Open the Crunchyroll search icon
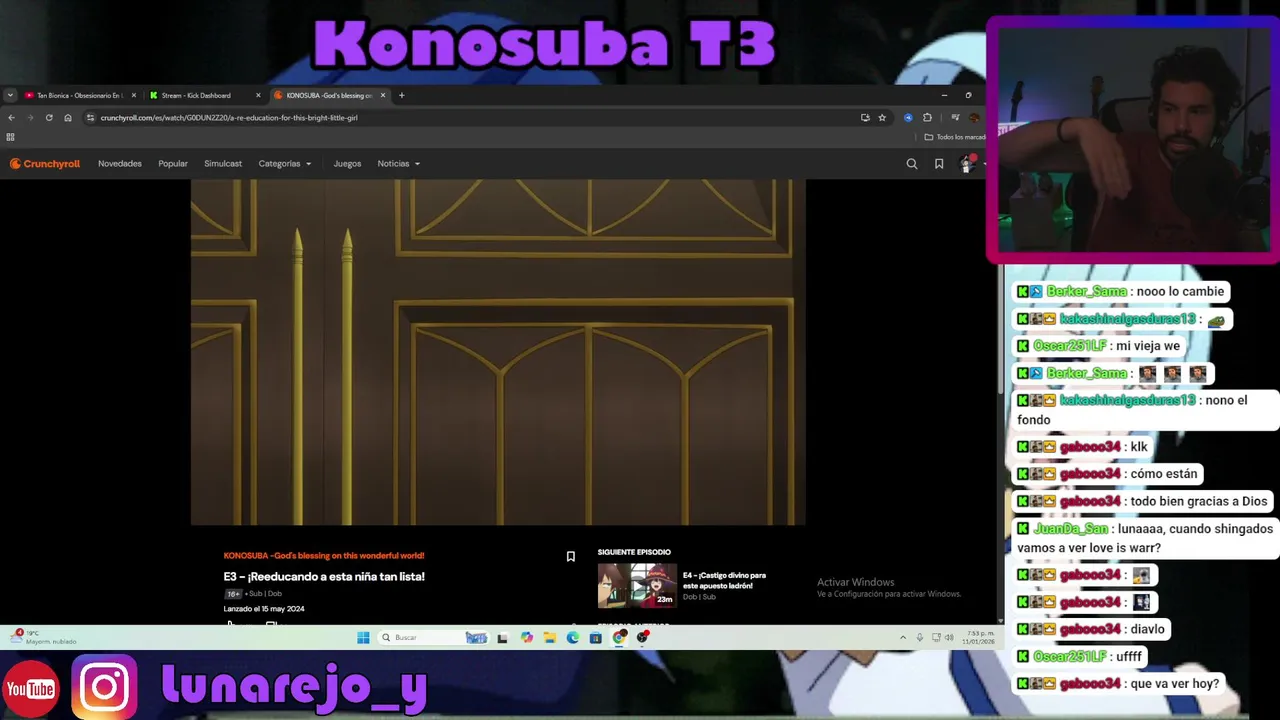Screen dimensions: 1280x720 click(911, 164)
